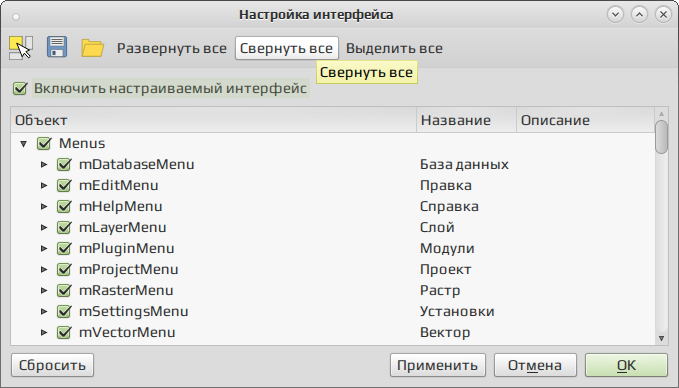Image resolution: width=679 pixels, height=388 pixels.
Task: Click the Вектор name cell
Action: point(445,333)
